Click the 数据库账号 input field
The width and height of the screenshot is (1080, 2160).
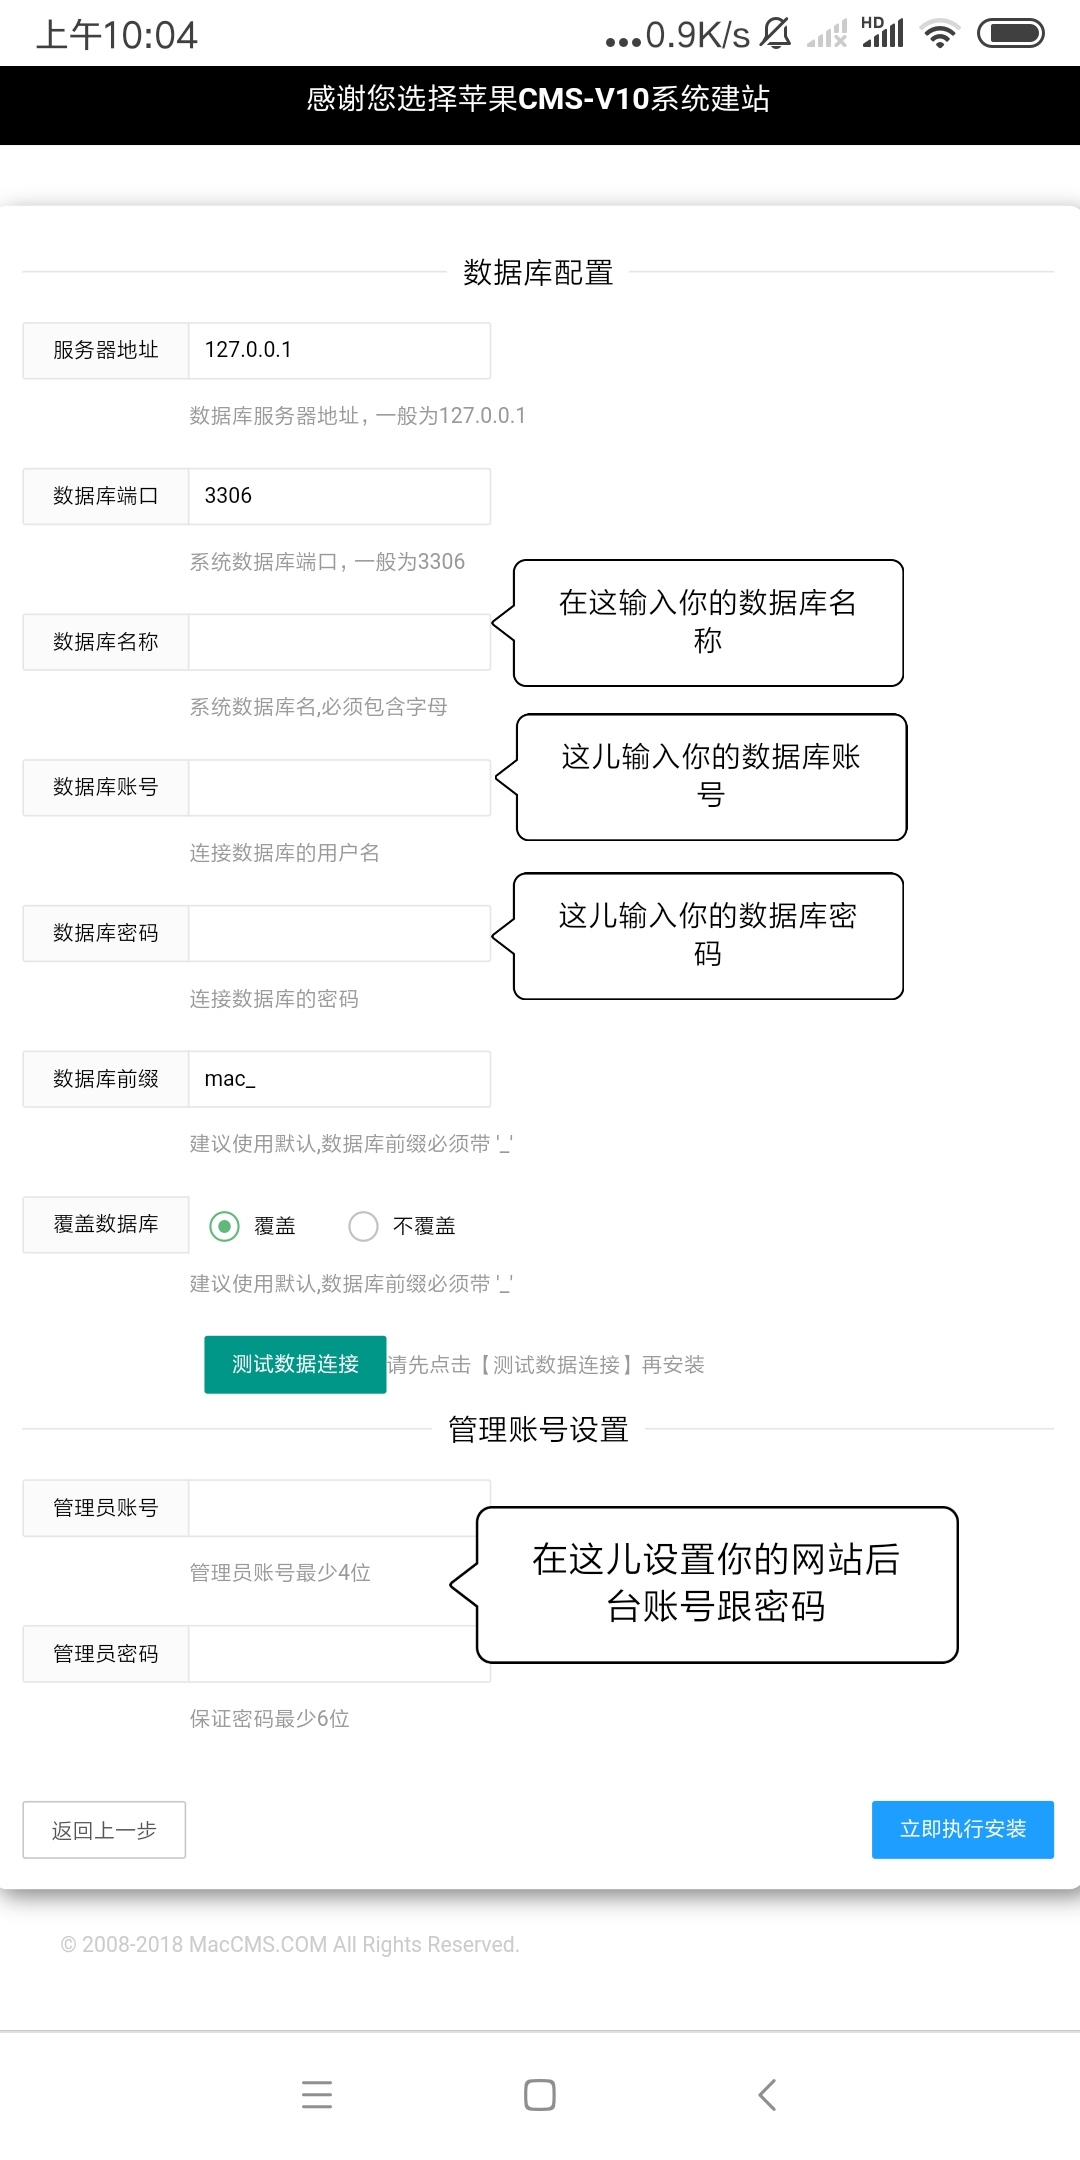pyautogui.click(x=338, y=787)
